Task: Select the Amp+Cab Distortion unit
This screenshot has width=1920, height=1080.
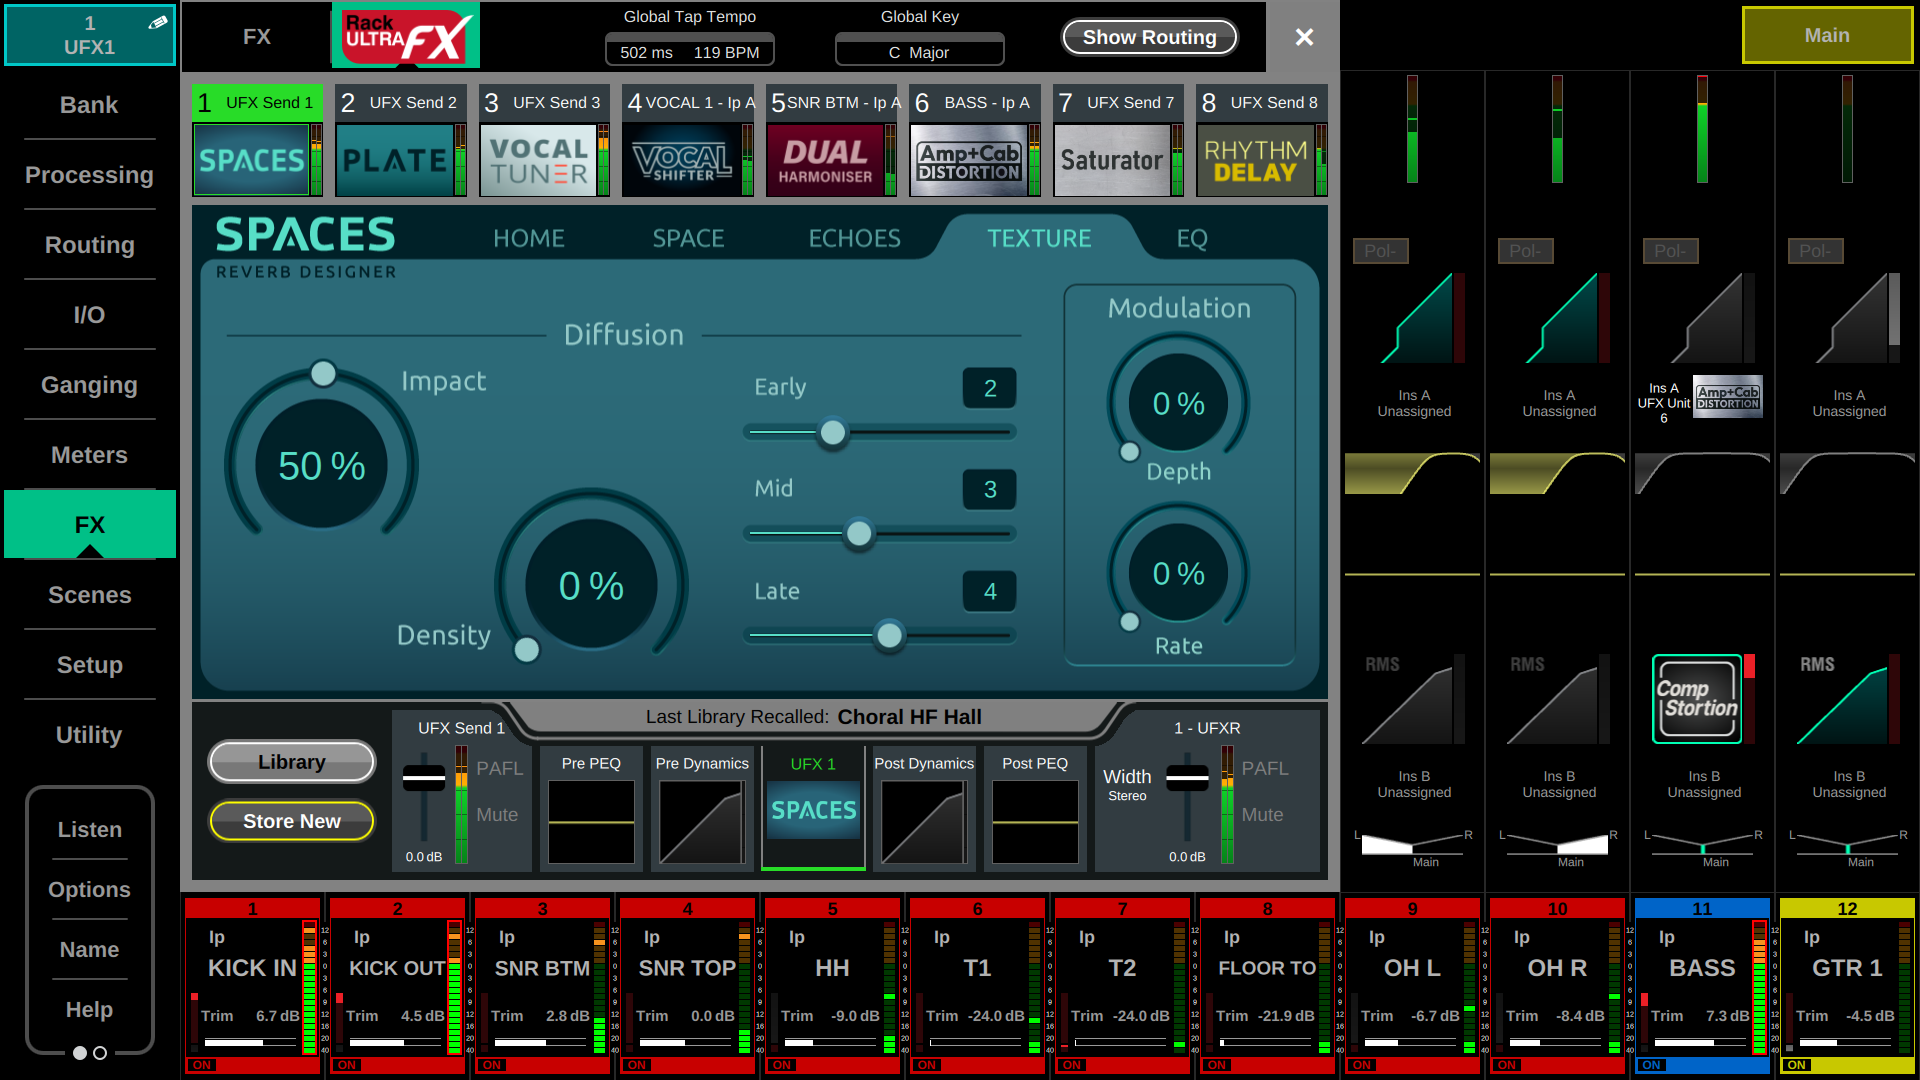Action: pos(968,160)
